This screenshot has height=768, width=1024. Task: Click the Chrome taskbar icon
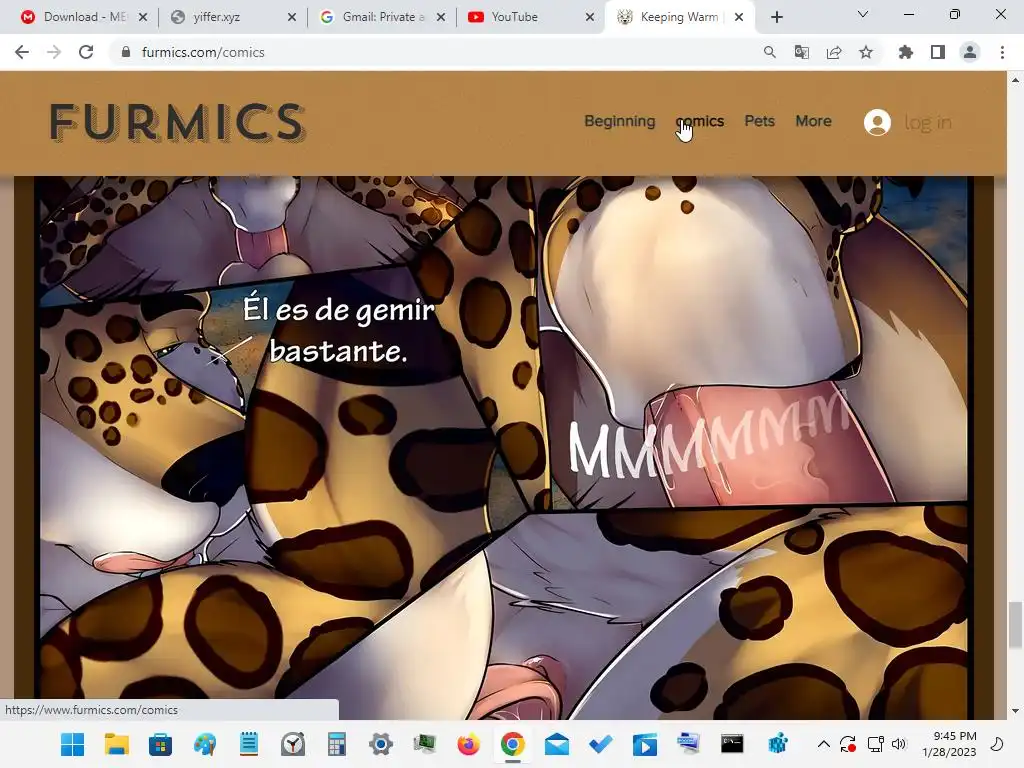(x=513, y=744)
